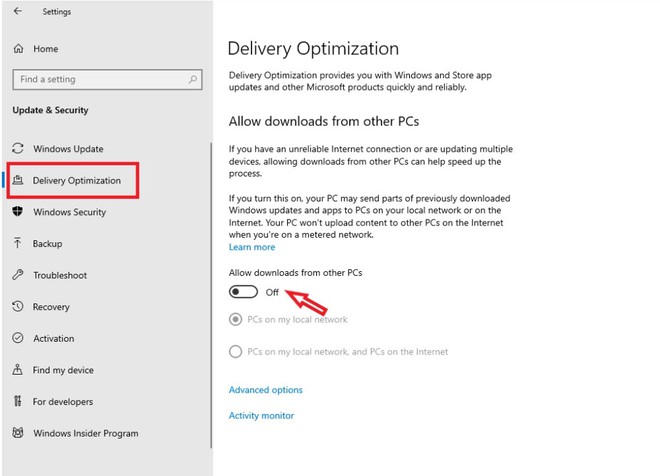Click the Home house icon

tap(18, 48)
